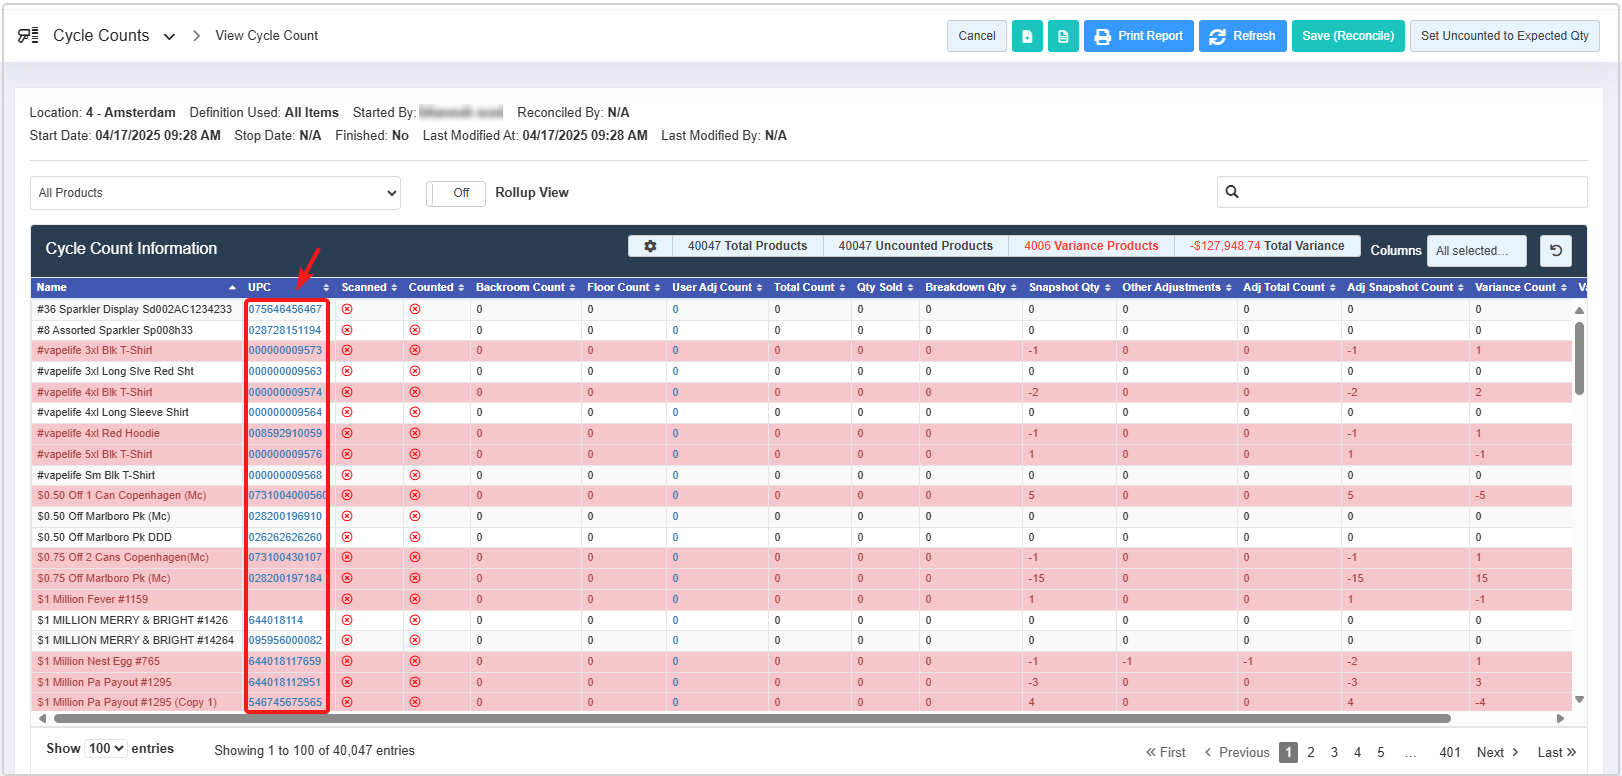
Task: Open the All Products filter dropdown
Action: click(215, 193)
